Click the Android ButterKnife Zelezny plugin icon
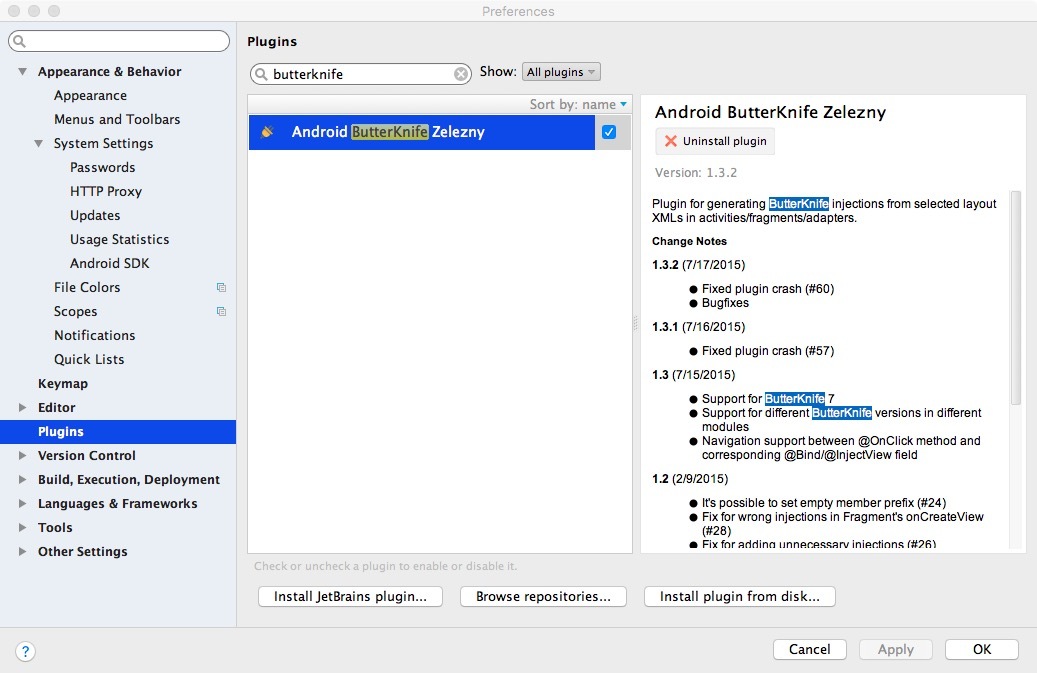 268,132
